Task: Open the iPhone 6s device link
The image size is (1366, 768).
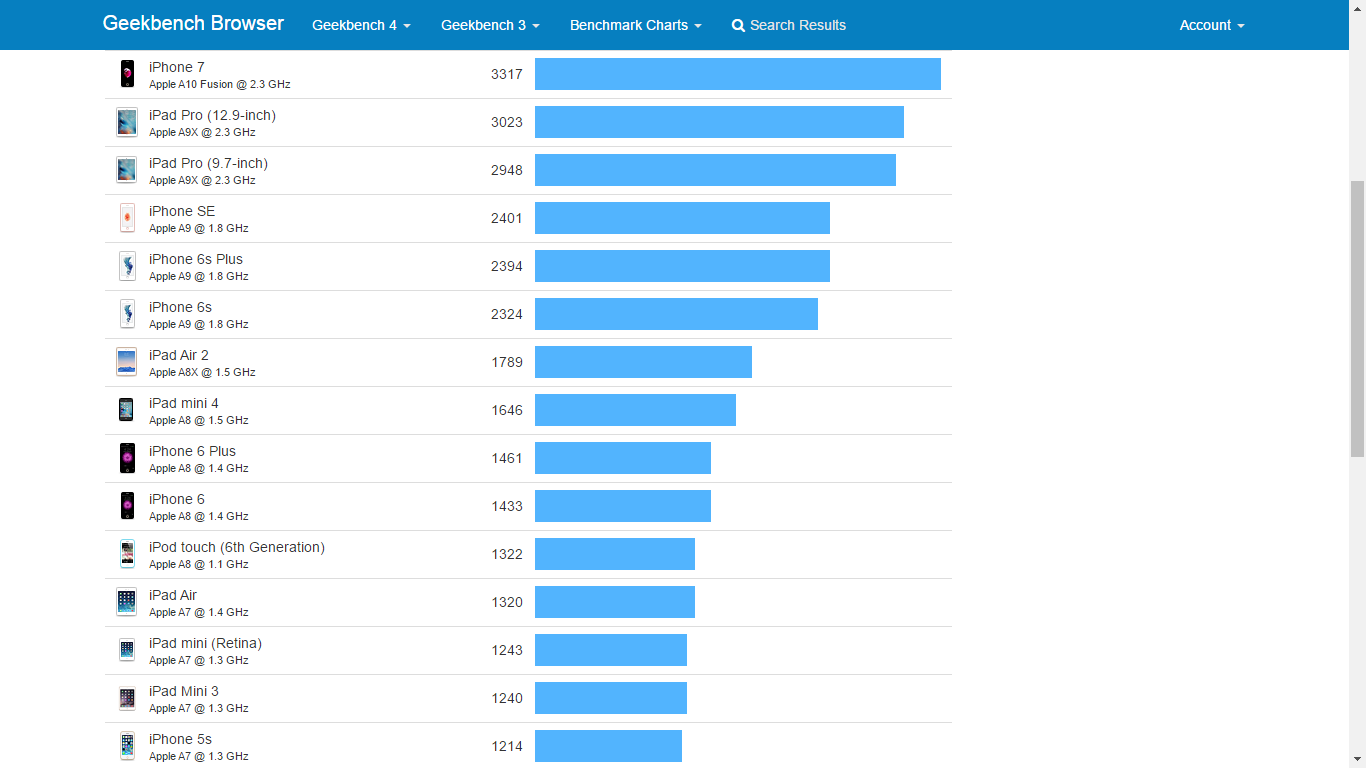Action: [x=180, y=307]
